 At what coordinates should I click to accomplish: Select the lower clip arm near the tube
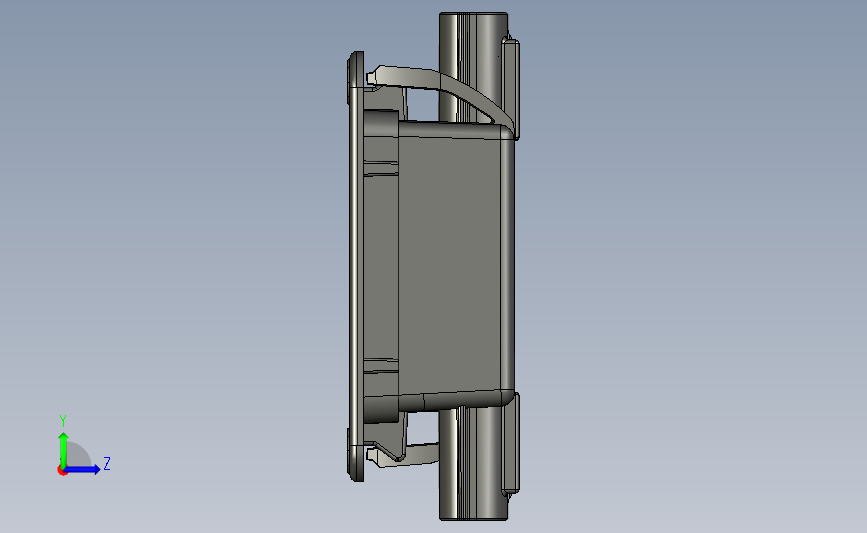click(x=403, y=455)
